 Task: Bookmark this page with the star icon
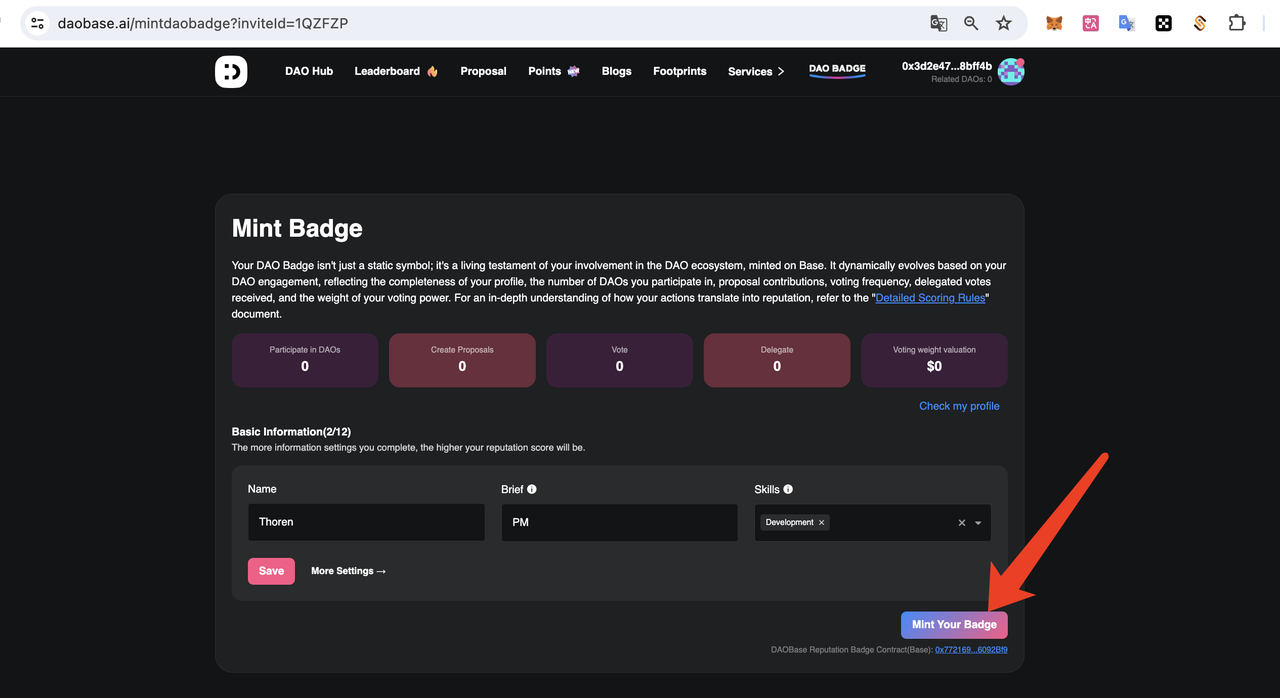(1003, 23)
